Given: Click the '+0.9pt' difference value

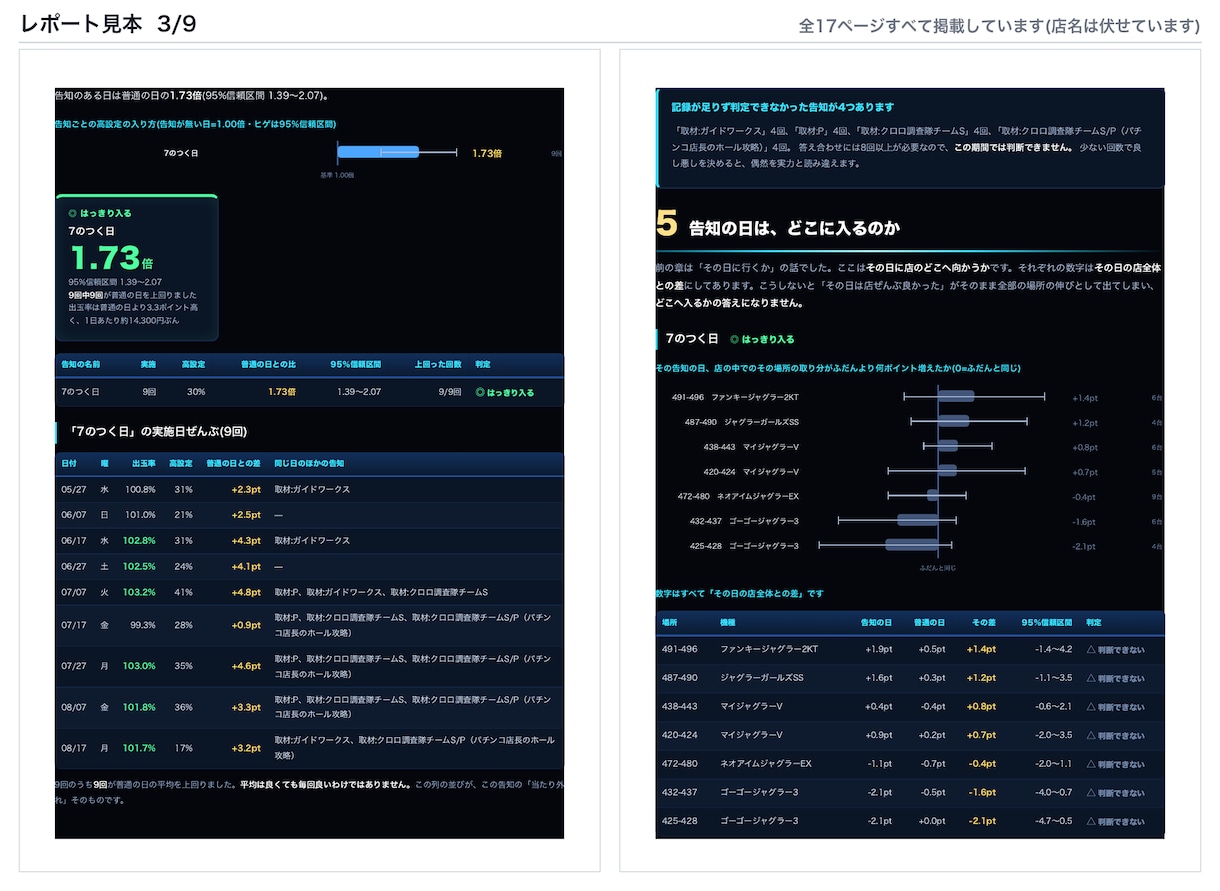Looking at the screenshot, I should (x=246, y=626).
